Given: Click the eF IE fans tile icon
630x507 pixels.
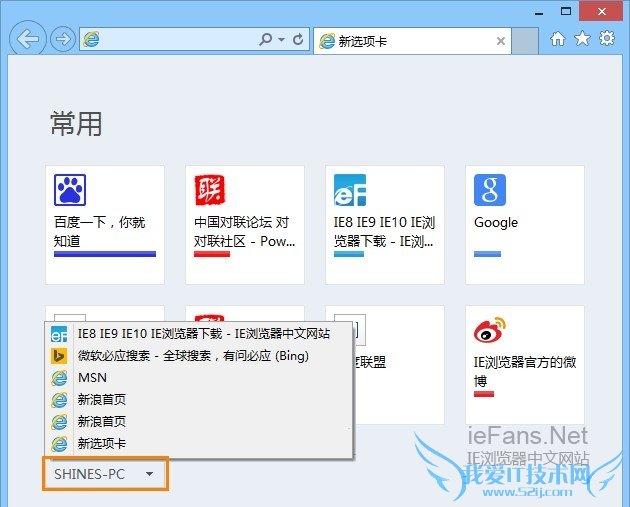Looking at the screenshot, I should (x=350, y=190).
